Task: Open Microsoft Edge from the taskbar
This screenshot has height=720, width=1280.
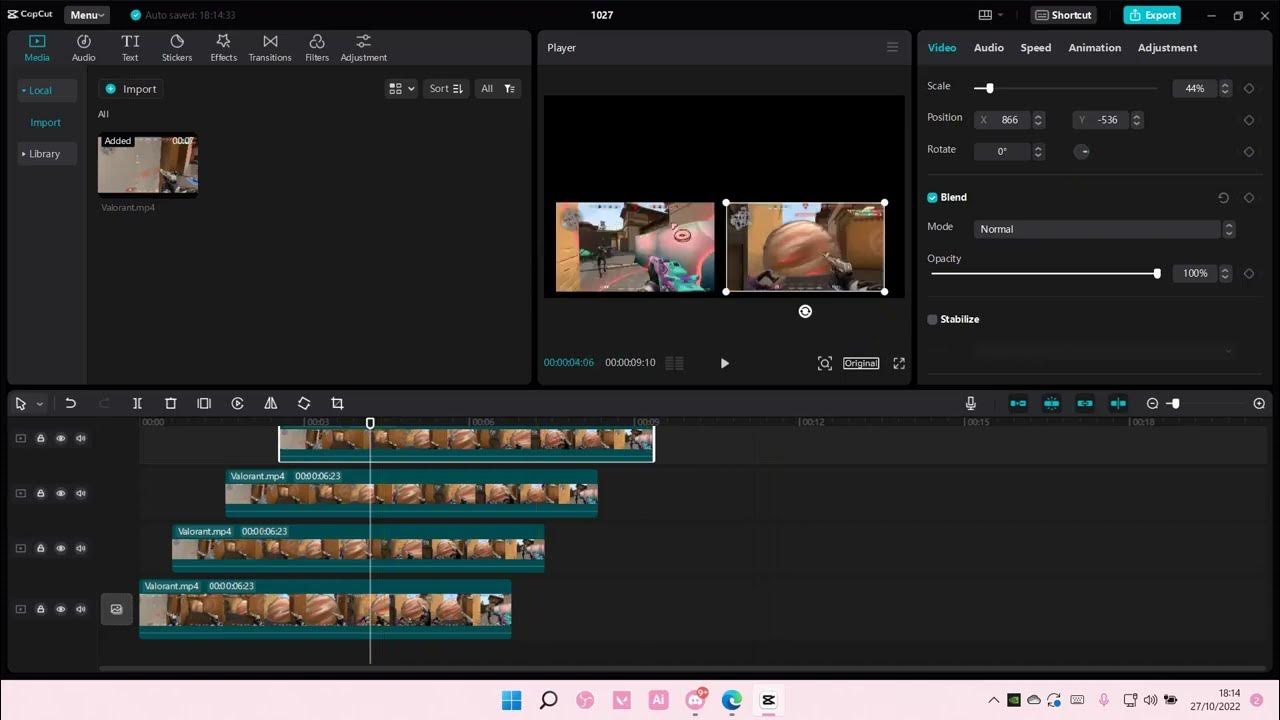Action: tap(732, 700)
